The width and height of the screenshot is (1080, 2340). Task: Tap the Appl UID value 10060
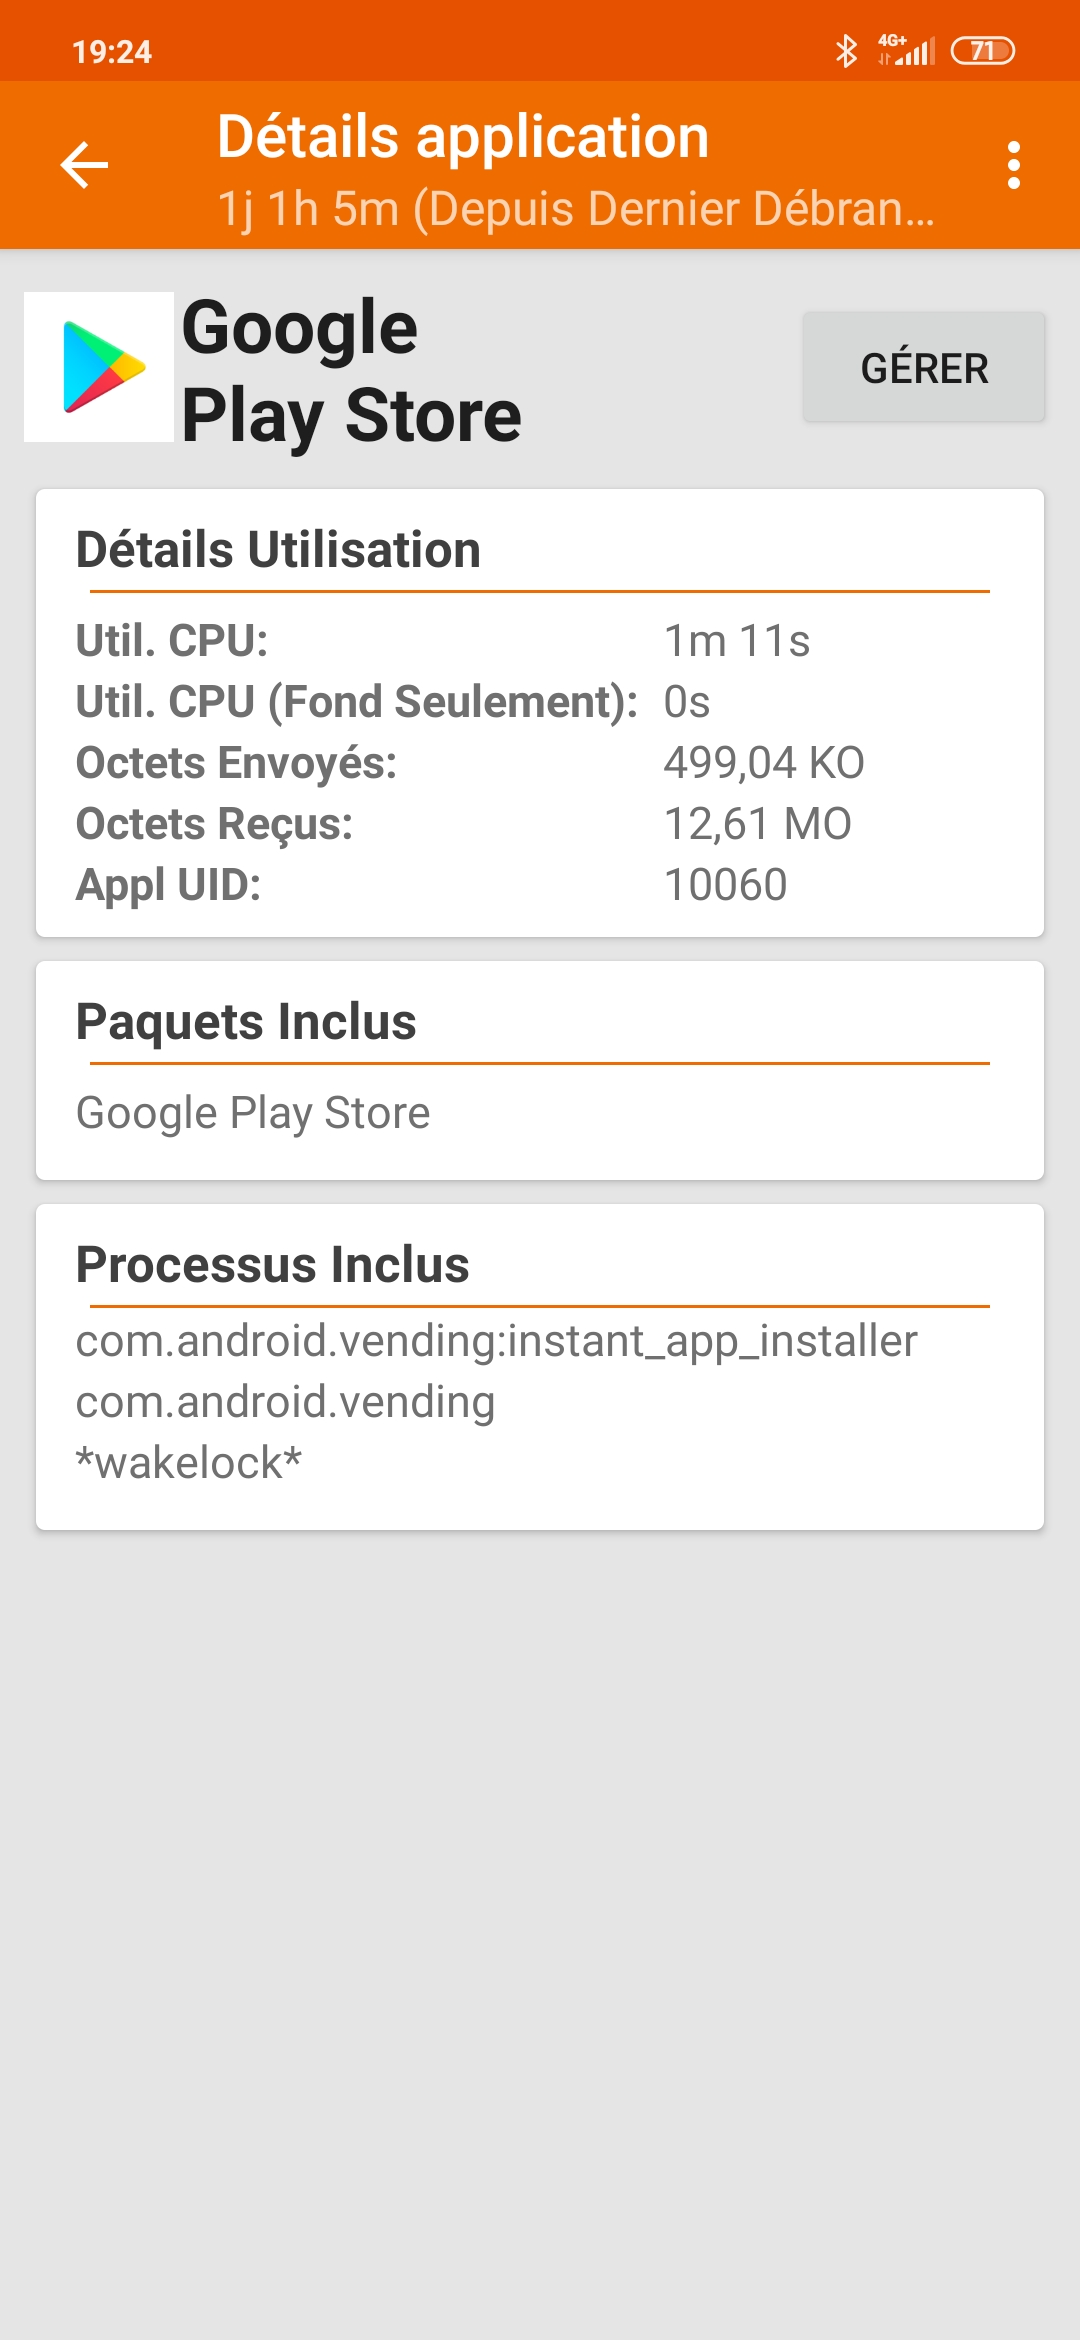tap(725, 885)
